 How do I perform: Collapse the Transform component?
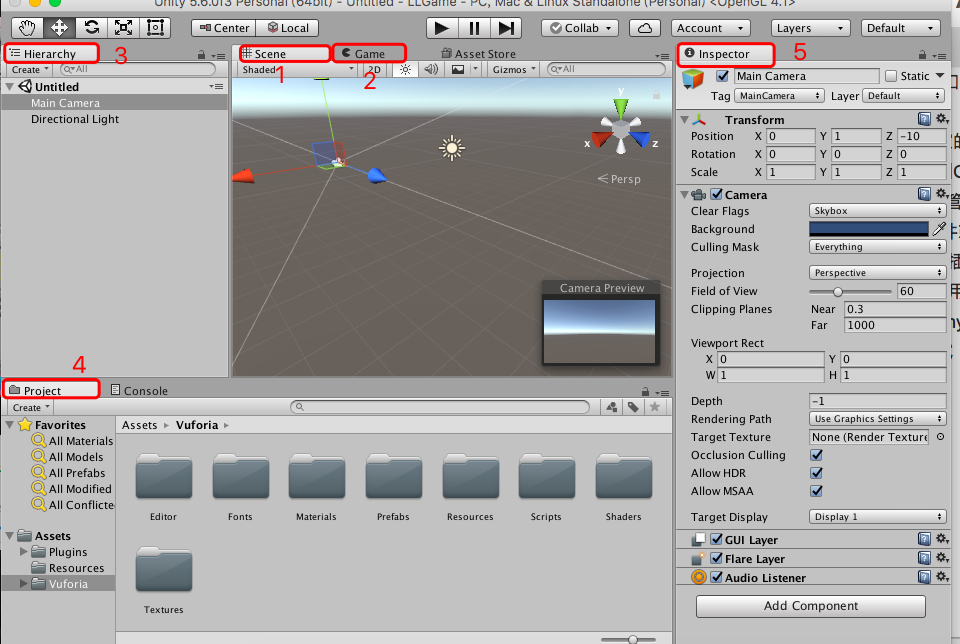pyautogui.click(x=684, y=119)
